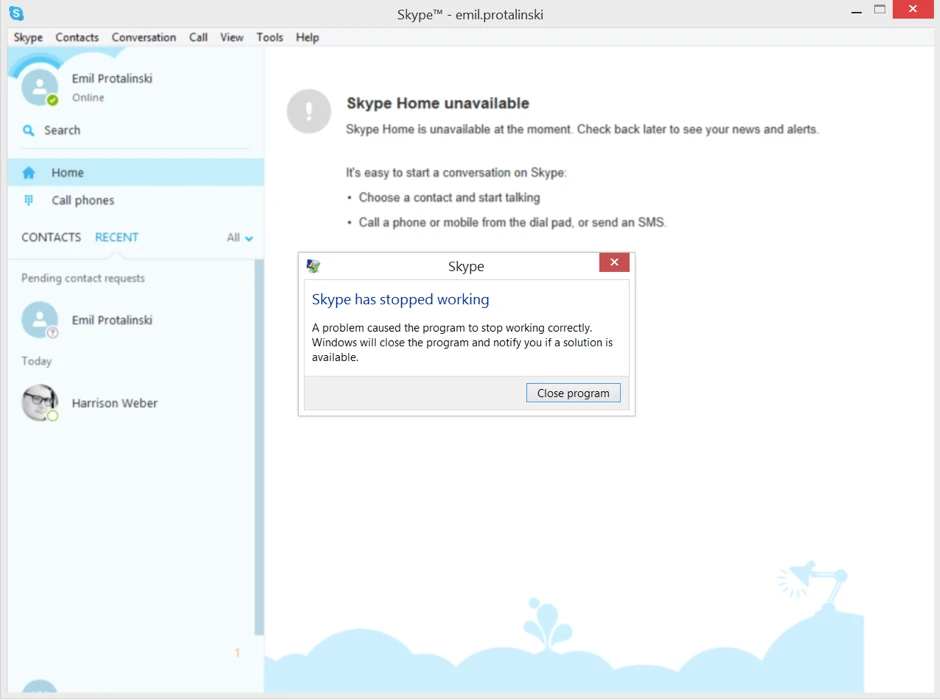Switch to the RECENT tab

point(116,237)
